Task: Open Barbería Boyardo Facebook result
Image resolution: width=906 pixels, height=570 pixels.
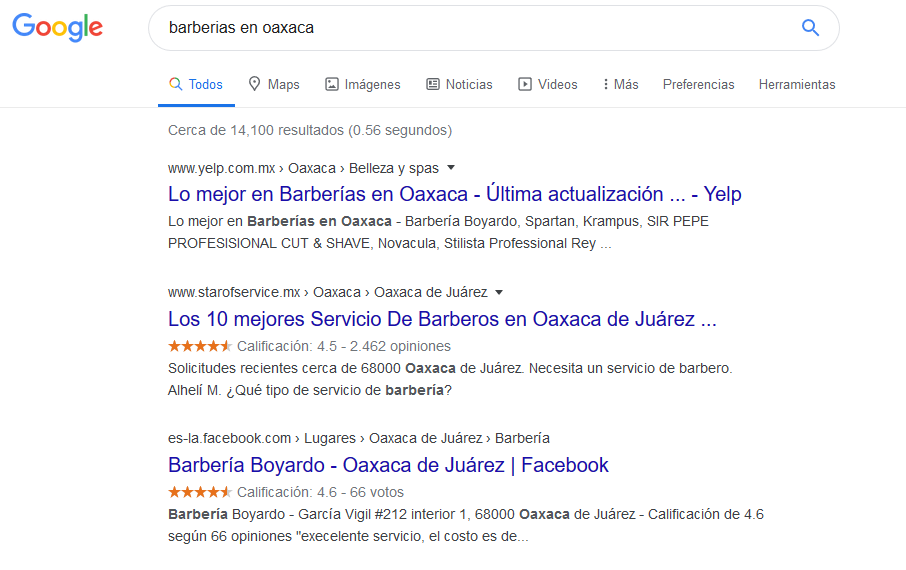Action: coord(388,465)
